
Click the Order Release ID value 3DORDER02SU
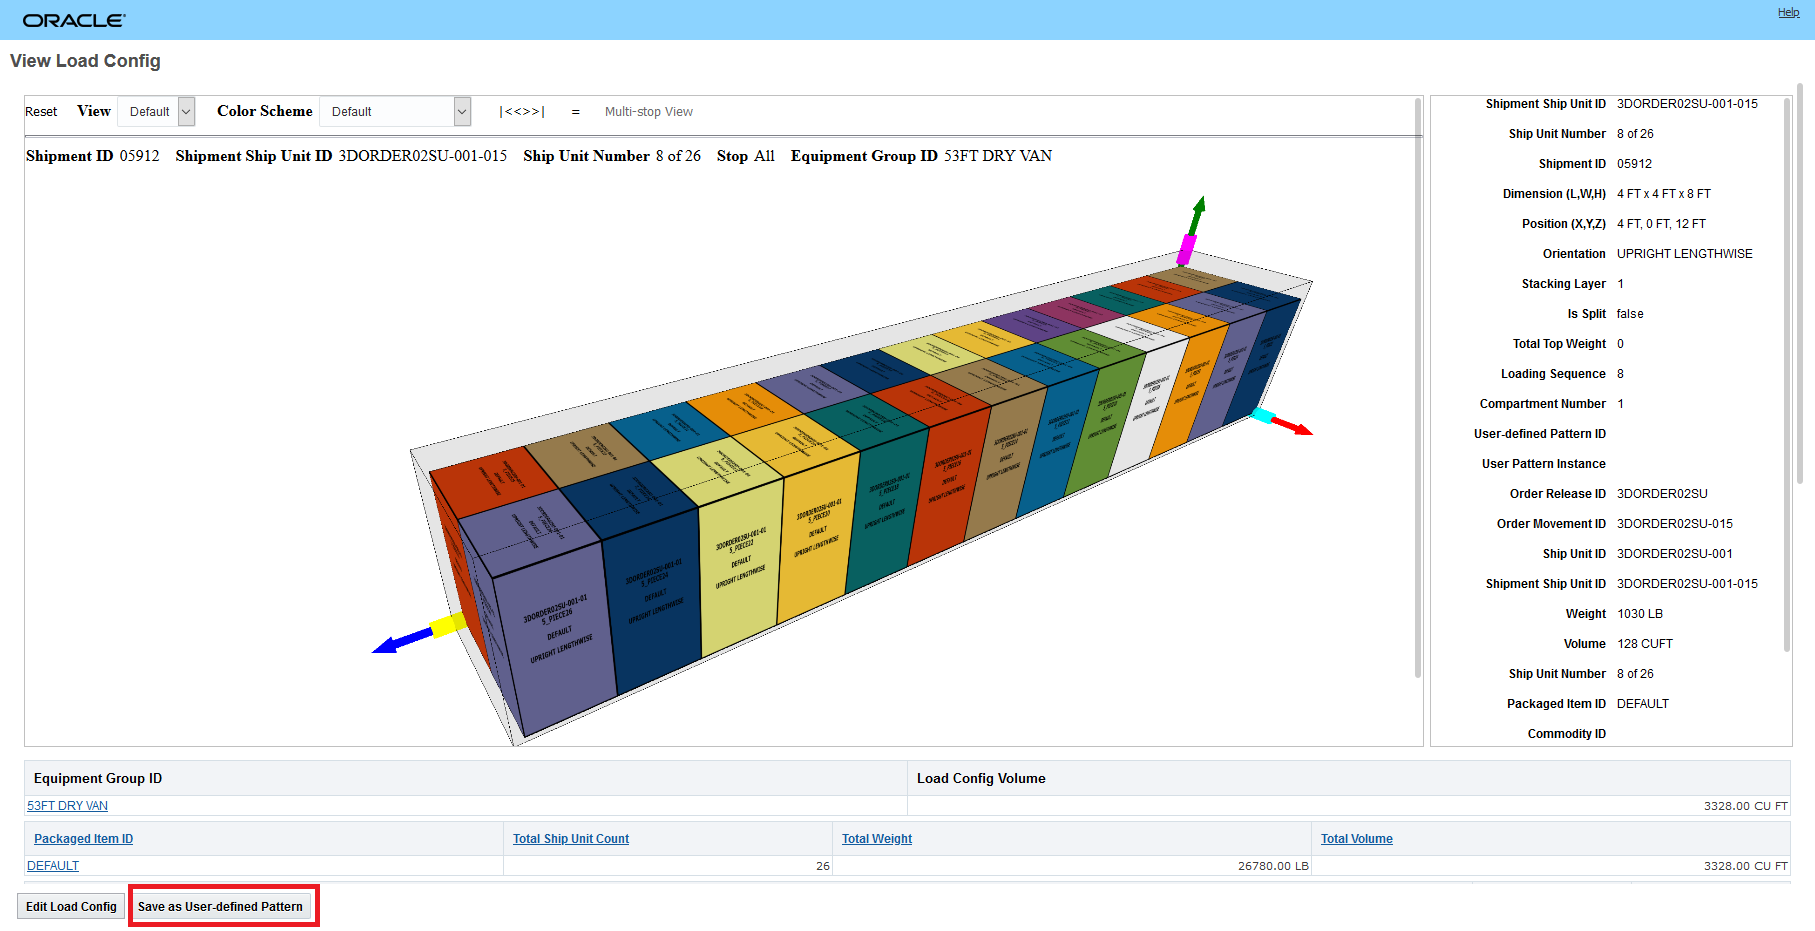click(1662, 494)
